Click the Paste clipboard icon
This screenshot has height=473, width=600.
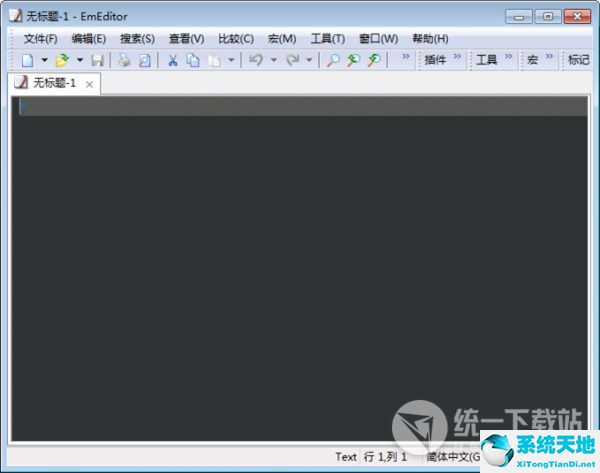[x=214, y=60]
